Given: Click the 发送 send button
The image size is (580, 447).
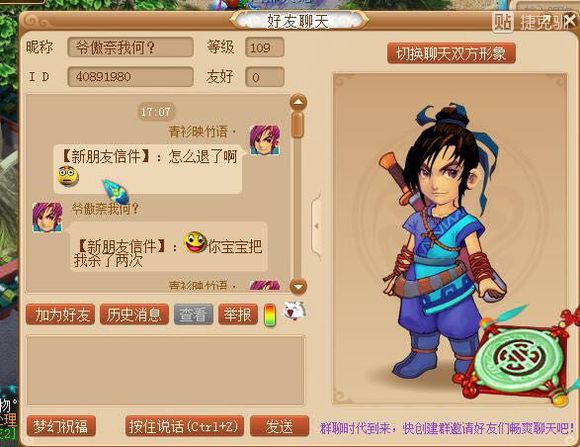Looking at the screenshot, I should [x=279, y=426].
